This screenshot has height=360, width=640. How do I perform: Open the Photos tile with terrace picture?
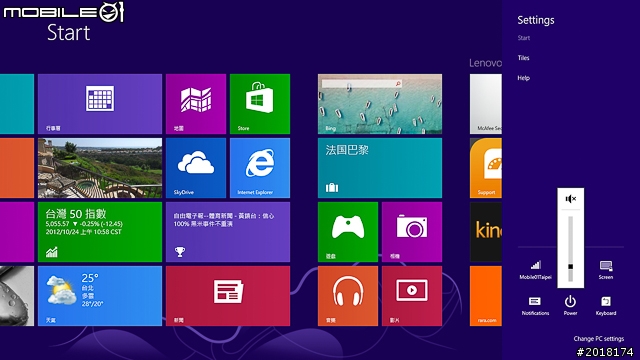coord(100,168)
